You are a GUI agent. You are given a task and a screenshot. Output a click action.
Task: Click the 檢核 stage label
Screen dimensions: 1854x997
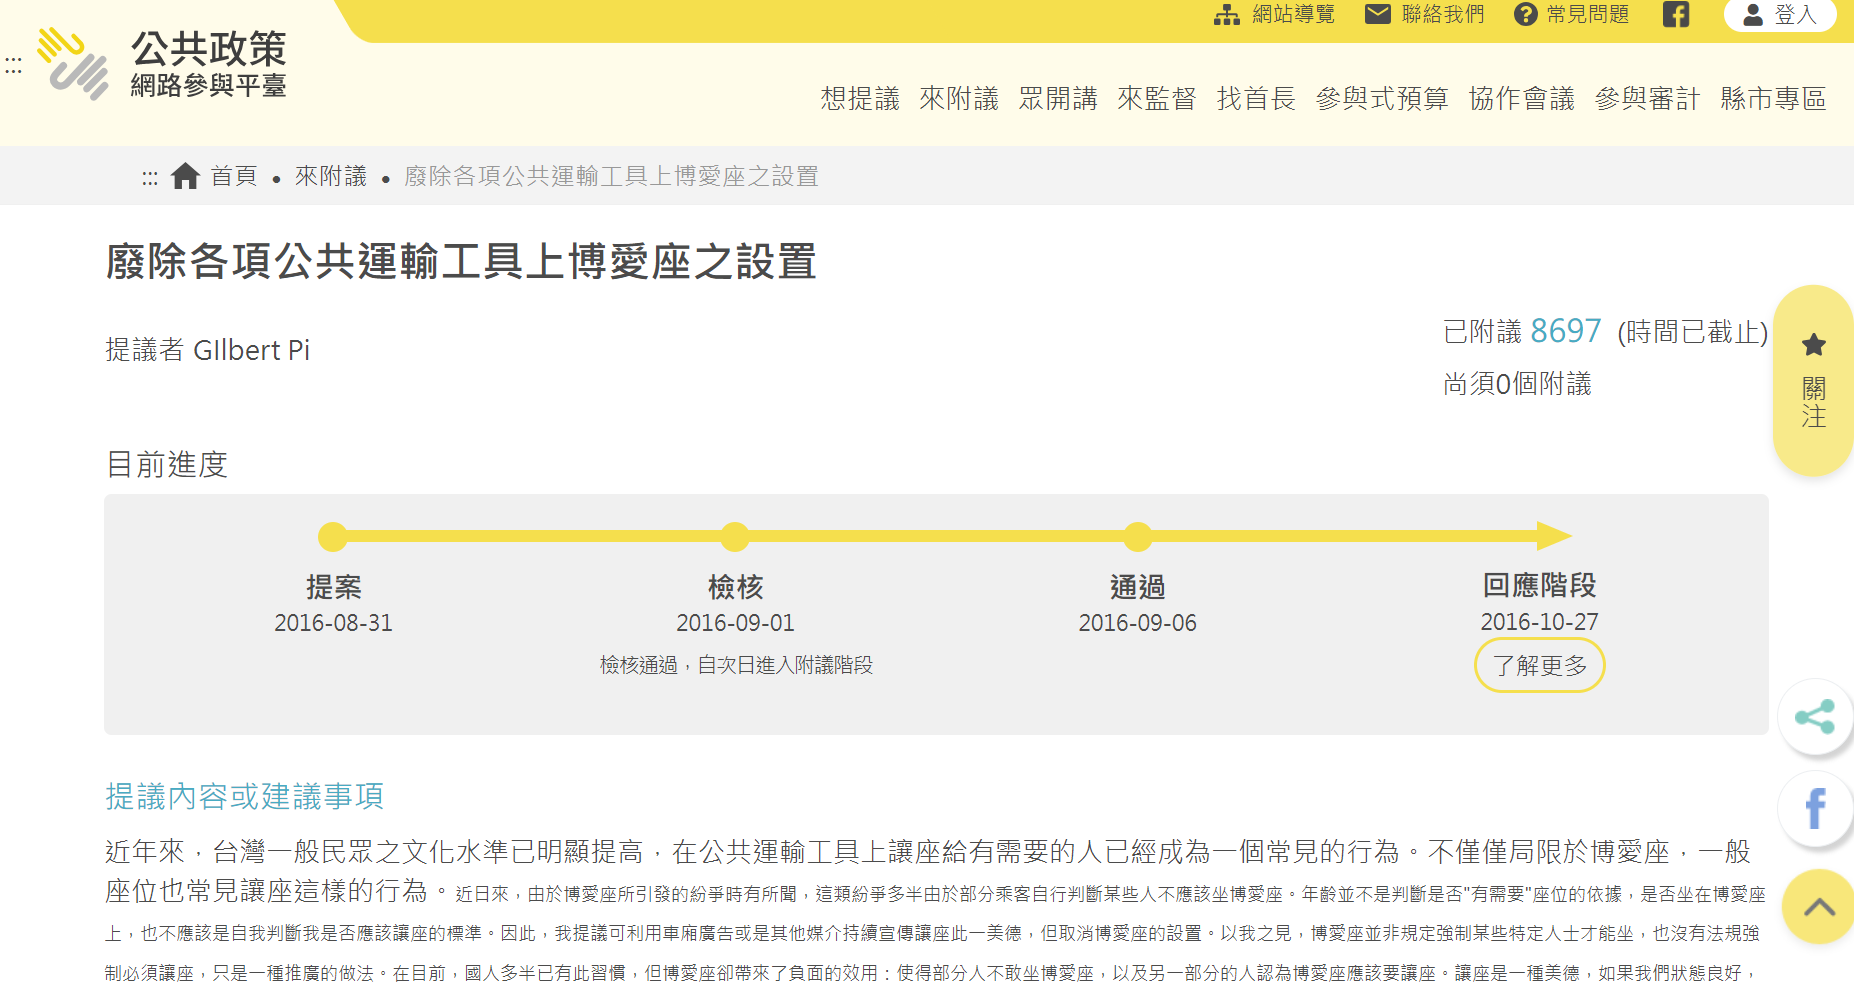[x=735, y=586]
